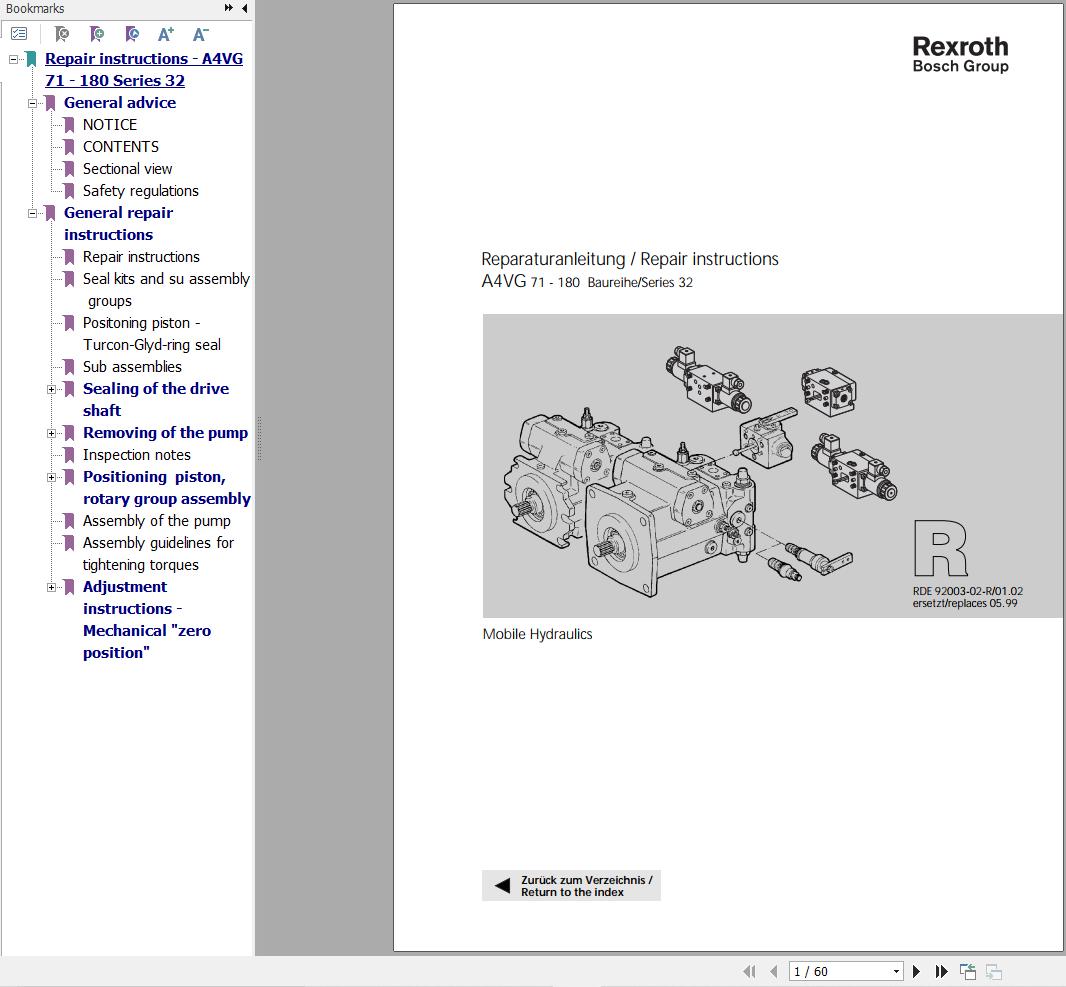Go to previous page arrow
Screen dimensions: 1066x987
774,971
